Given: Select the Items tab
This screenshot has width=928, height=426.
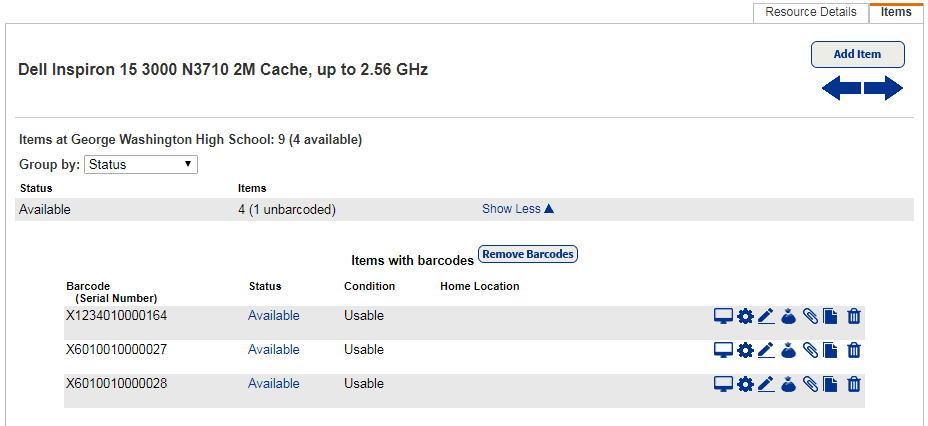Looking at the screenshot, I should [x=896, y=12].
